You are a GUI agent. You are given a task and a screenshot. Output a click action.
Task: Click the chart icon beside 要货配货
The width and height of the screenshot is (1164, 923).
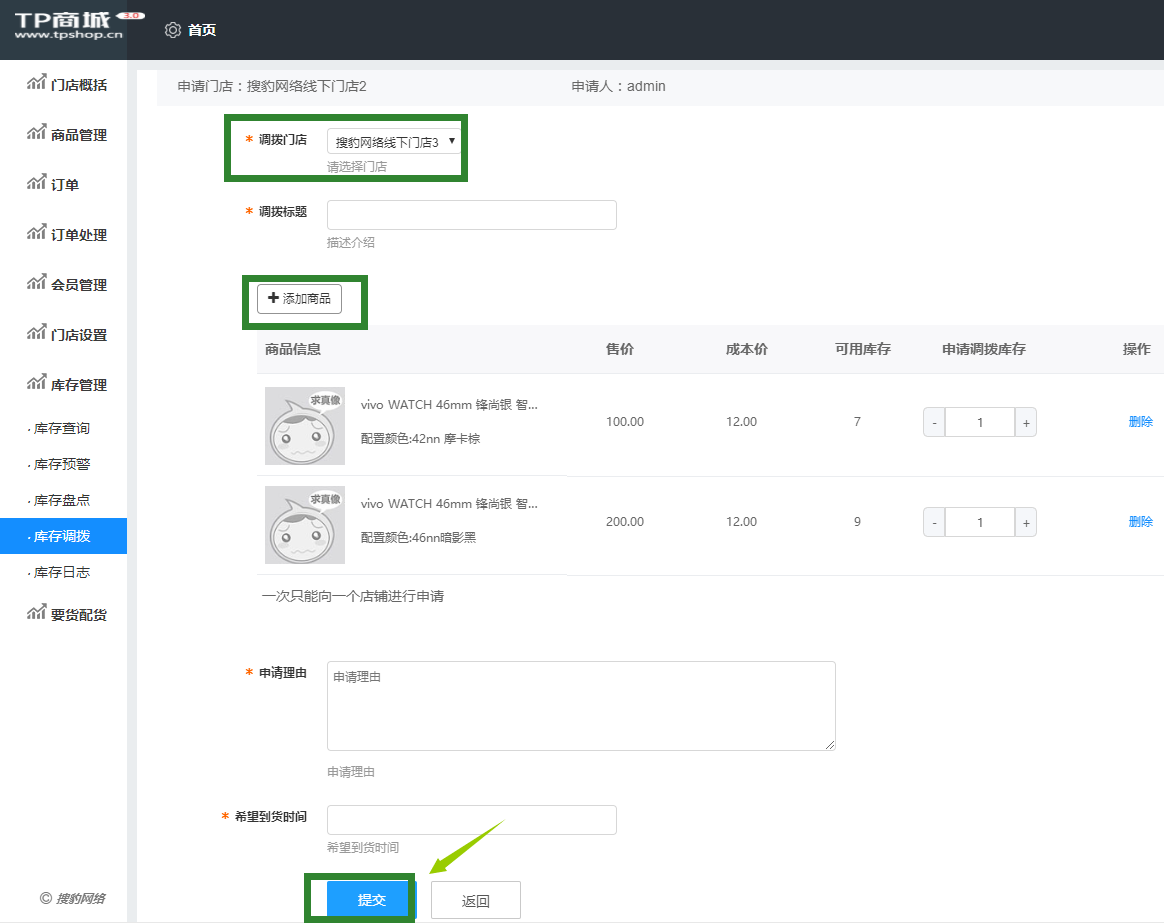pos(37,614)
